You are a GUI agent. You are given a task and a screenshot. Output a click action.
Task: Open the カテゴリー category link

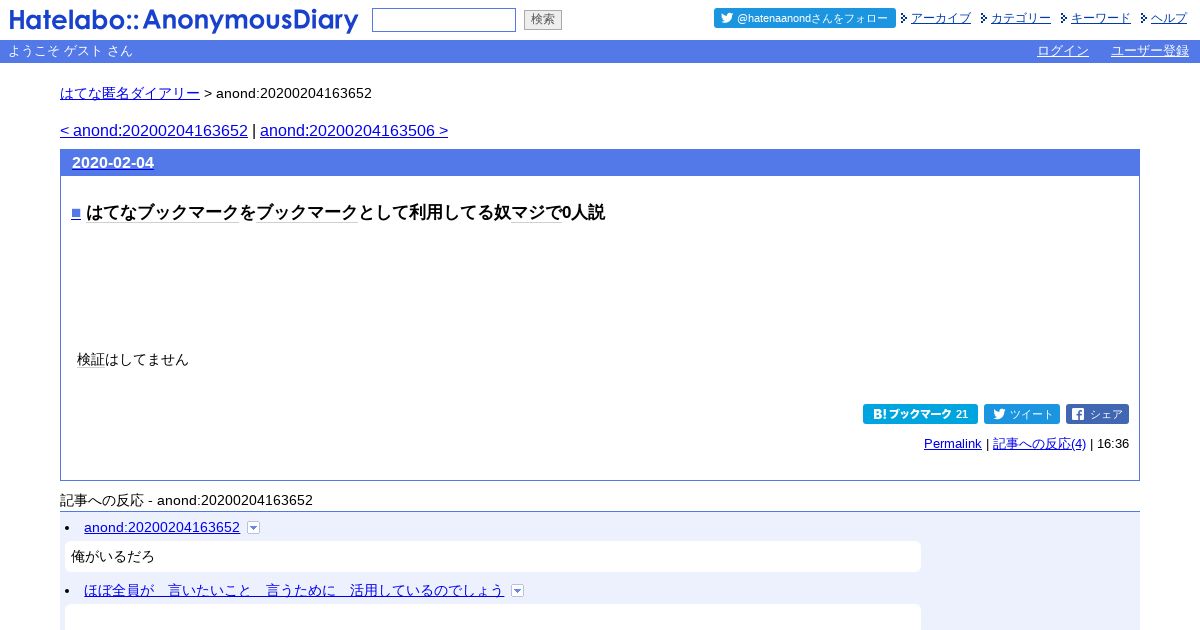[1020, 18]
